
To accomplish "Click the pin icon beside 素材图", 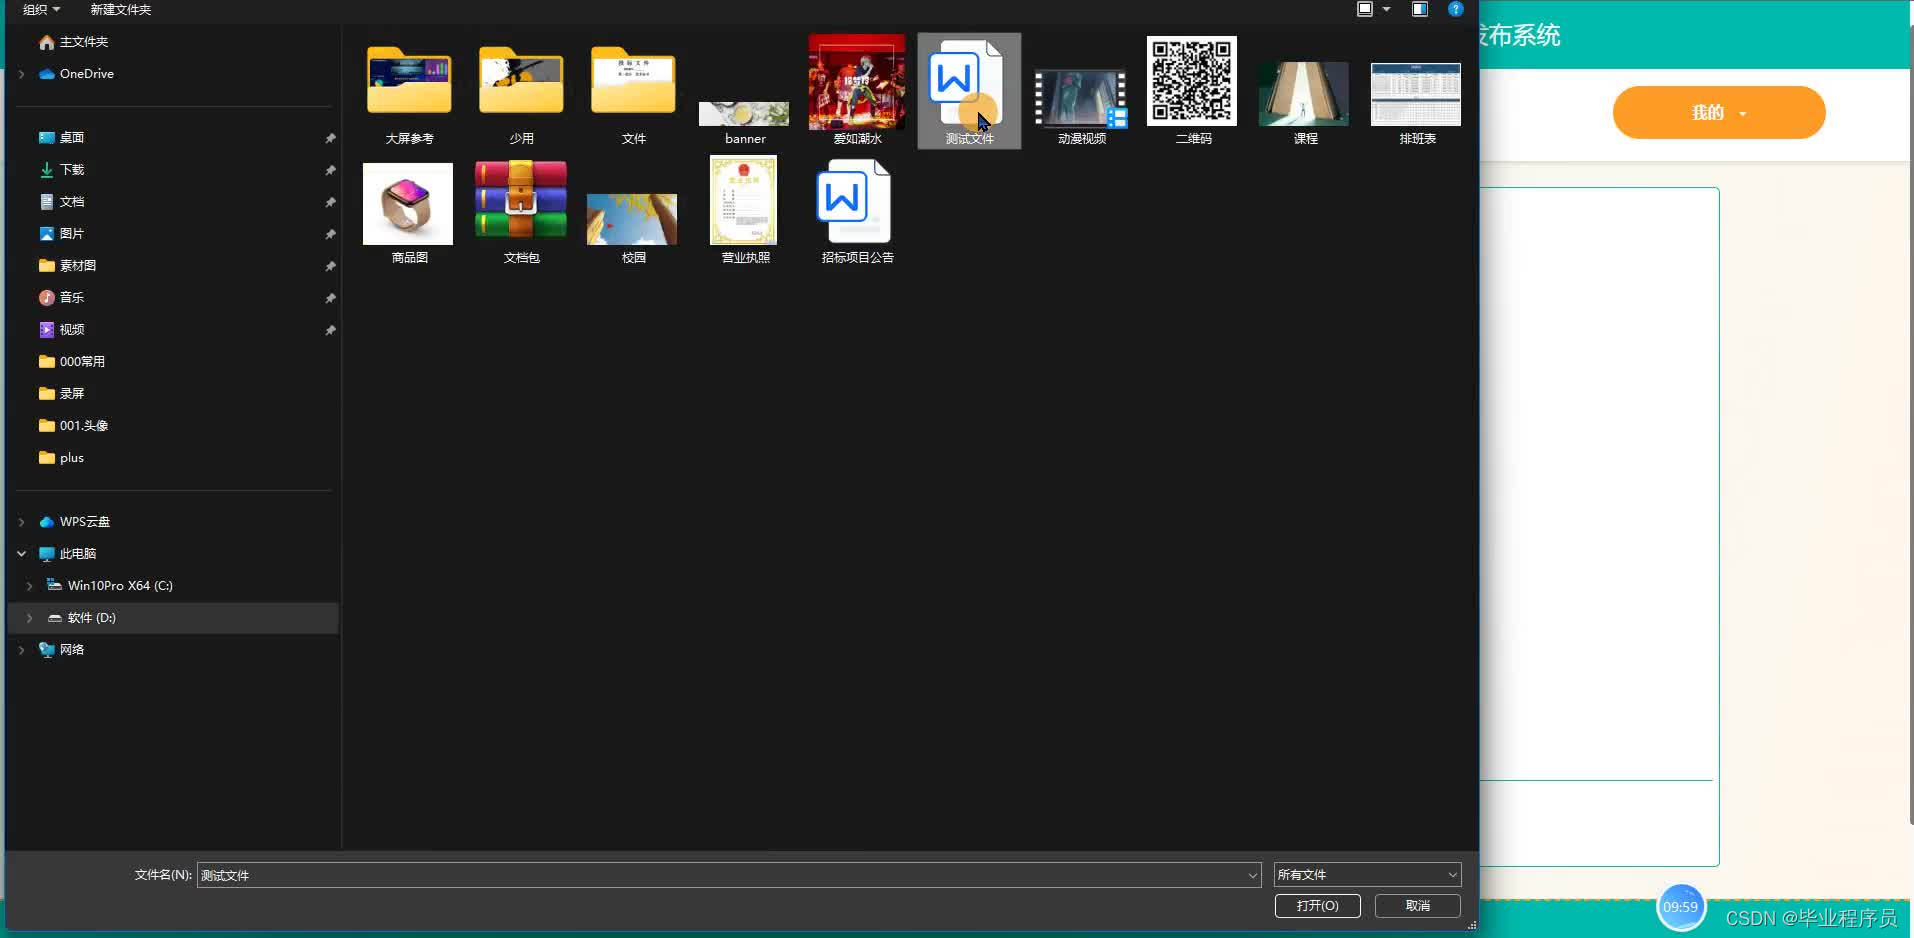I will [x=330, y=266].
